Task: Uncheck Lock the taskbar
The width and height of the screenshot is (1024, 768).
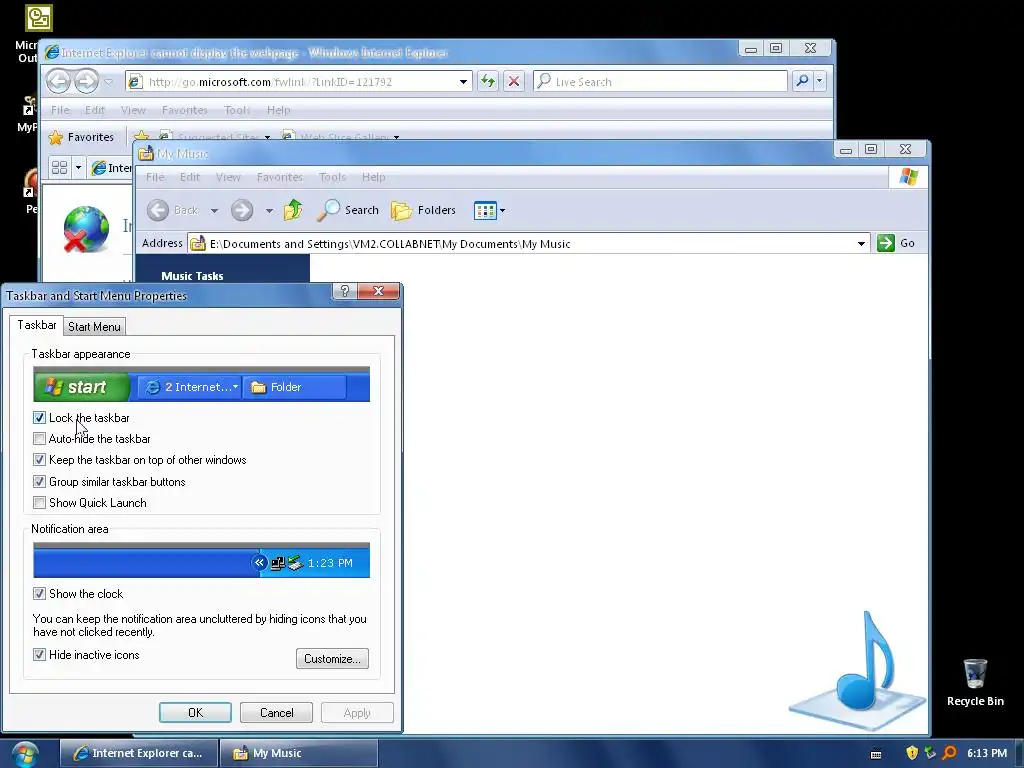Action: tap(39, 417)
